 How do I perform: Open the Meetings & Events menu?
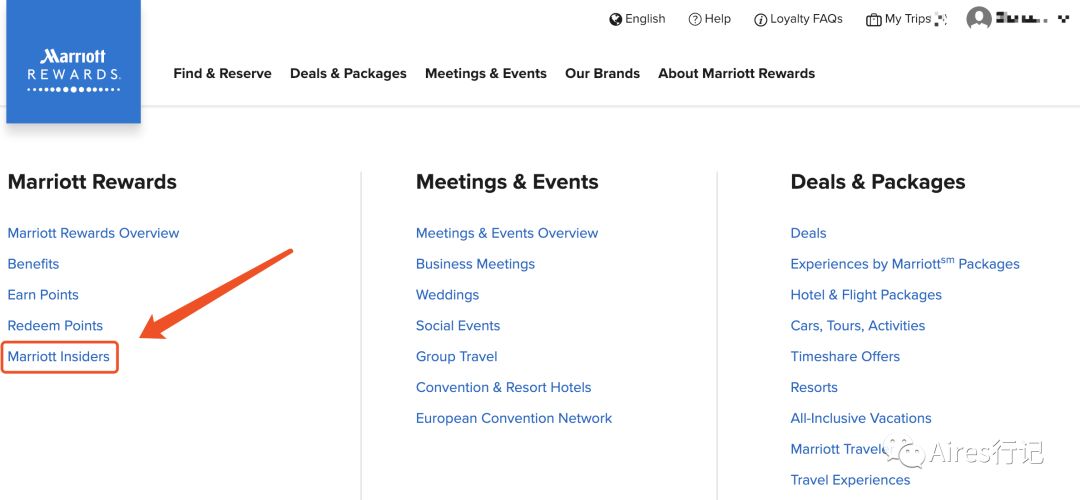(x=486, y=73)
